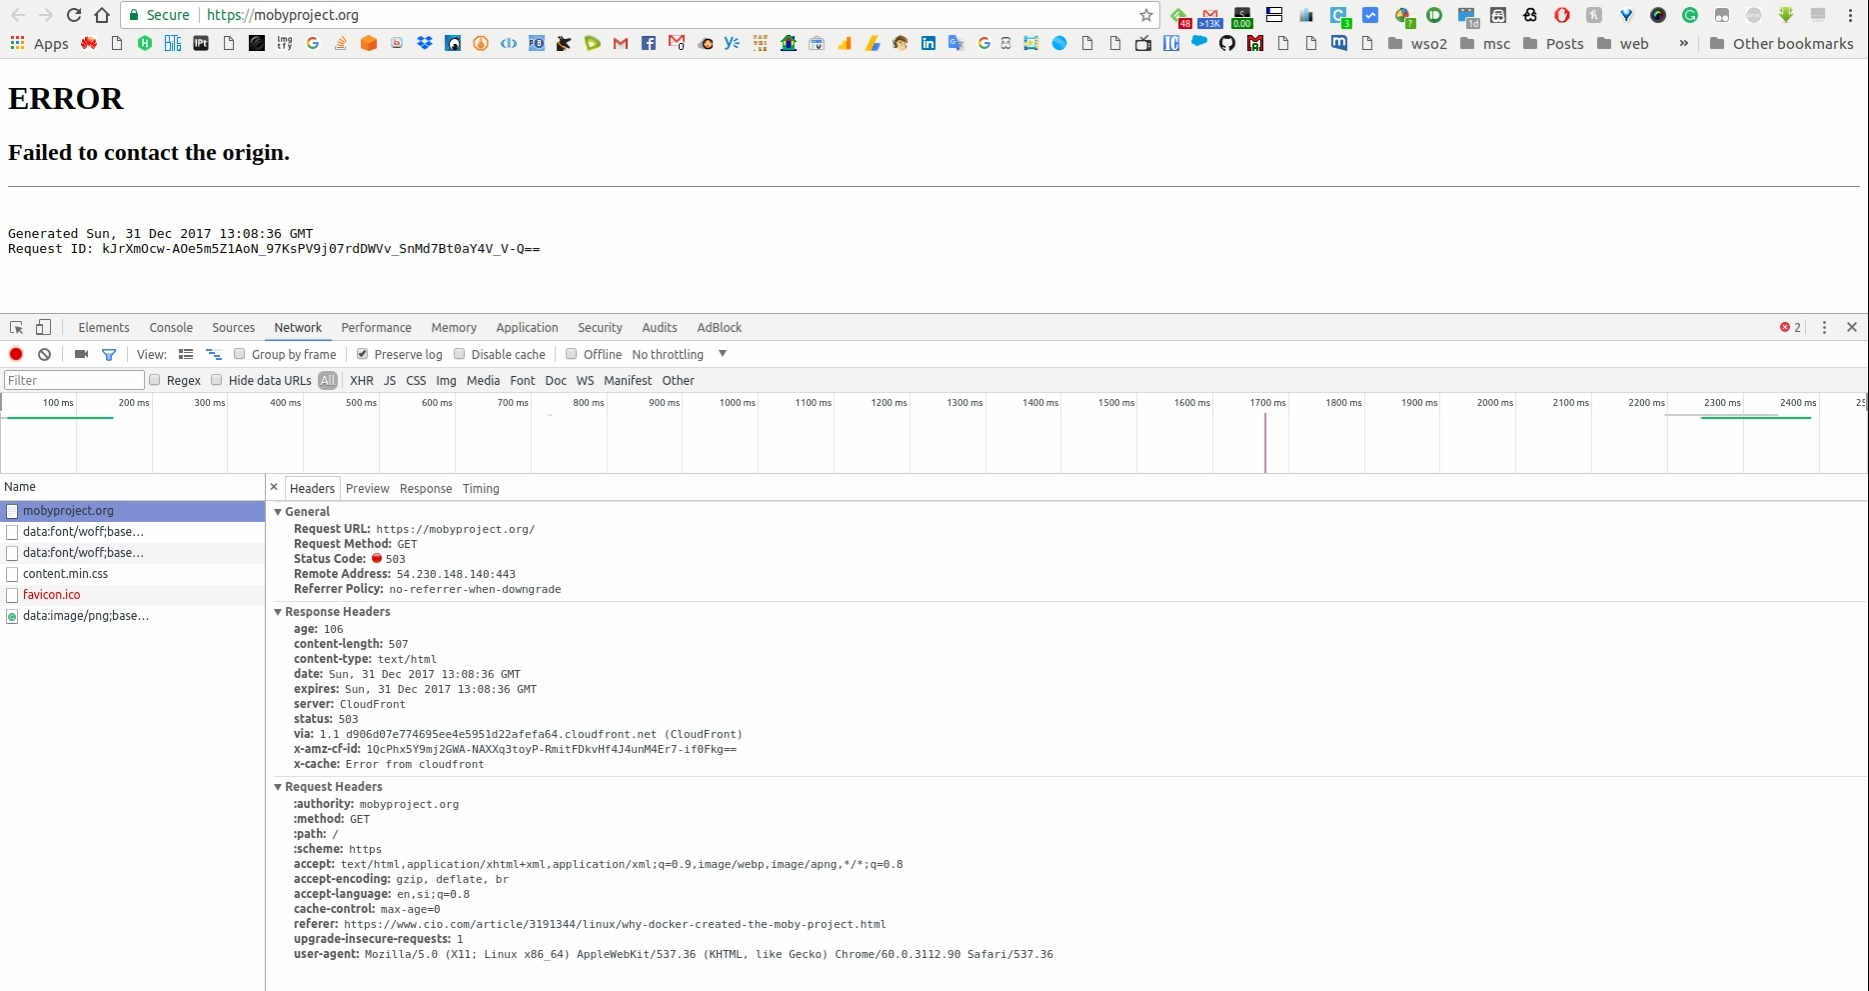Check Disable cache
The height and width of the screenshot is (991, 1869).
tap(459, 354)
